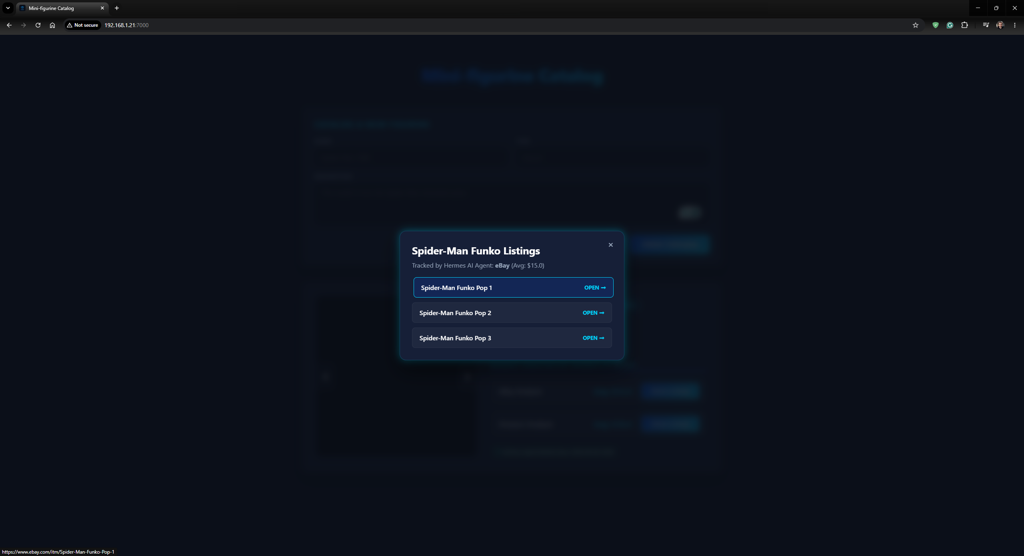The image size is (1024, 556).
Task: Bookmark this page with the star icon
Action: pos(916,25)
